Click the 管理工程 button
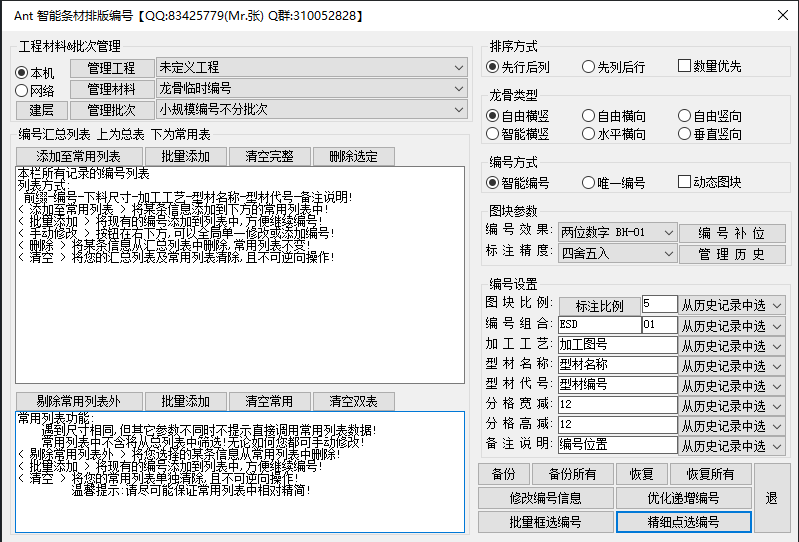The image size is (799, 542). click(111, 68)
